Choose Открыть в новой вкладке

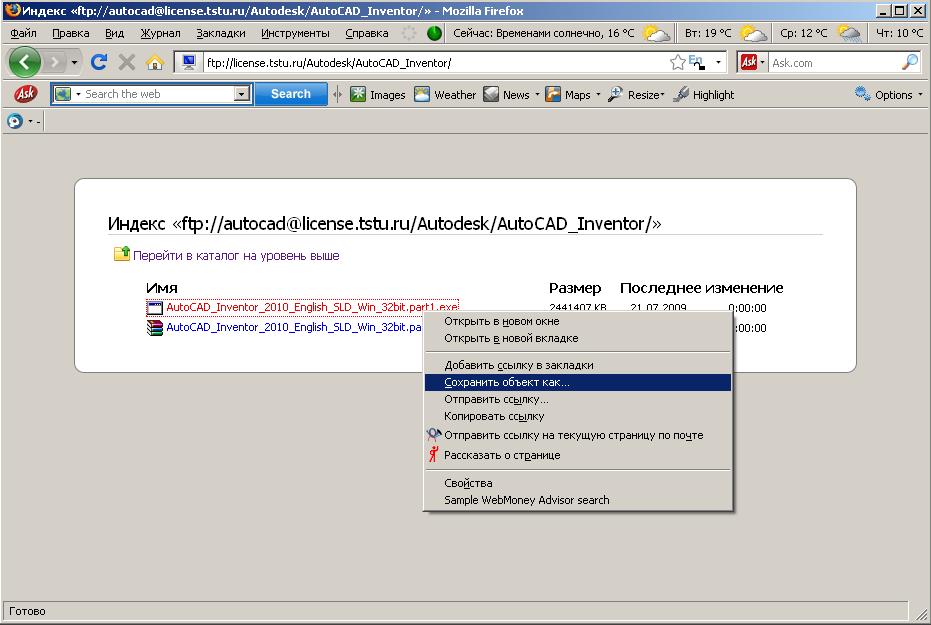(577, 338)
